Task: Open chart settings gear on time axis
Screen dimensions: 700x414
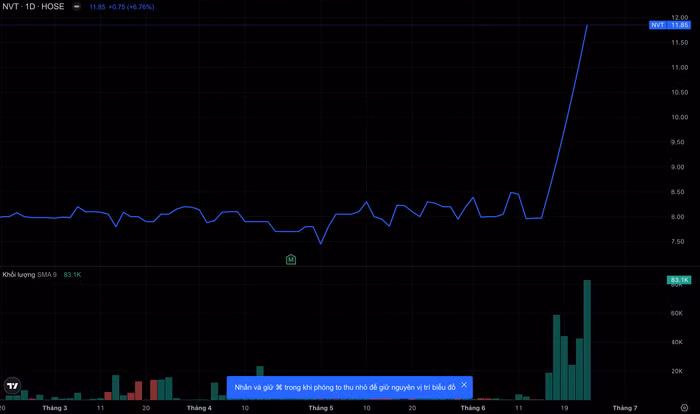Action: tap(684, 408)
